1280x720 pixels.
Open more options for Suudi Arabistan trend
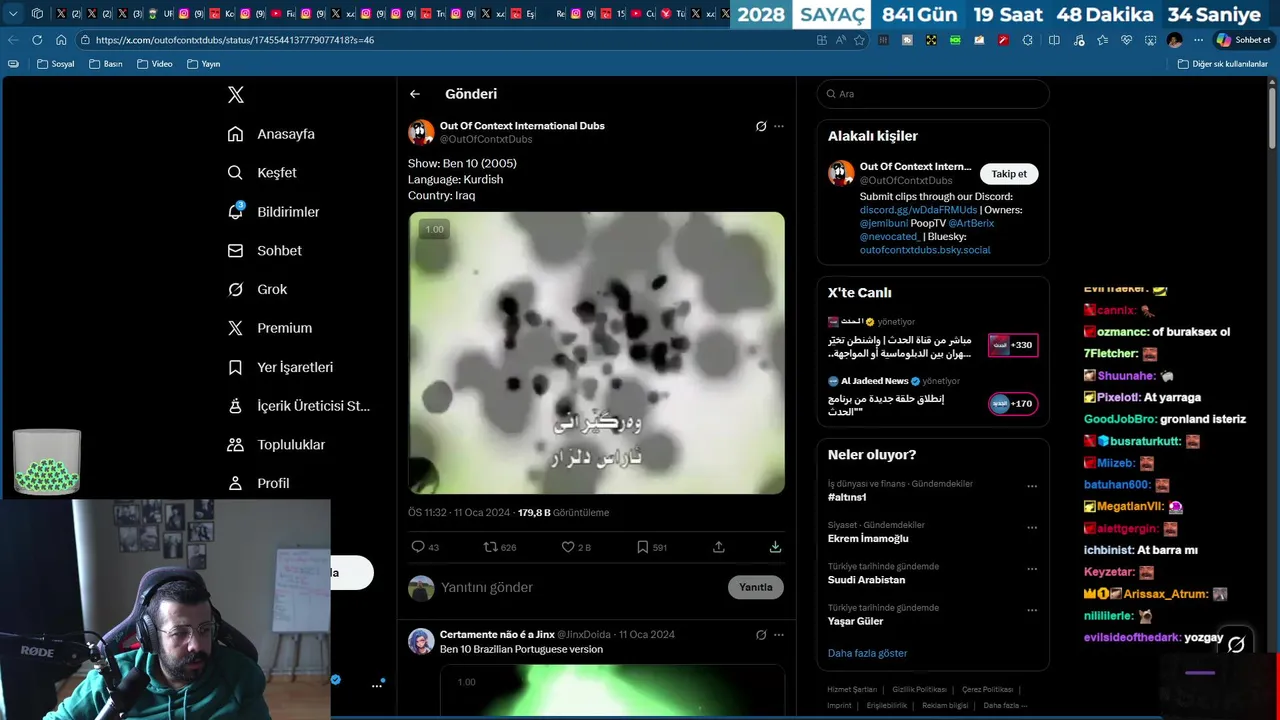(1032, 568)
